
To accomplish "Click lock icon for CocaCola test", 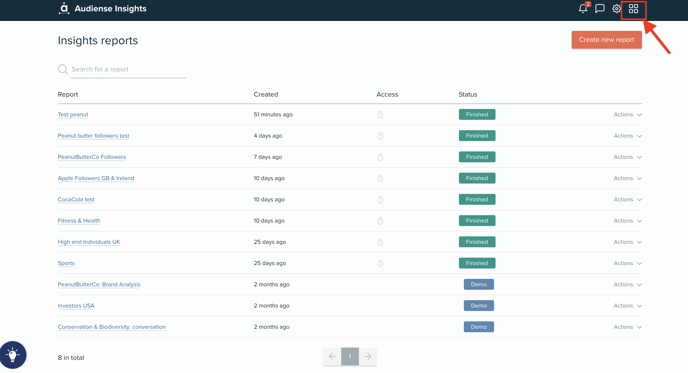I will tap(380, 199).
